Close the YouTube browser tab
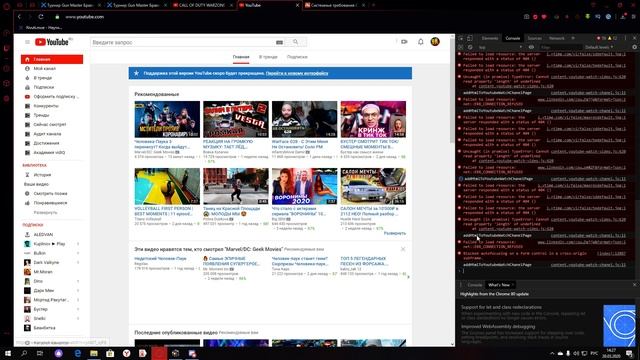Viewport: 640px width, 360px height. coord(297,5)
